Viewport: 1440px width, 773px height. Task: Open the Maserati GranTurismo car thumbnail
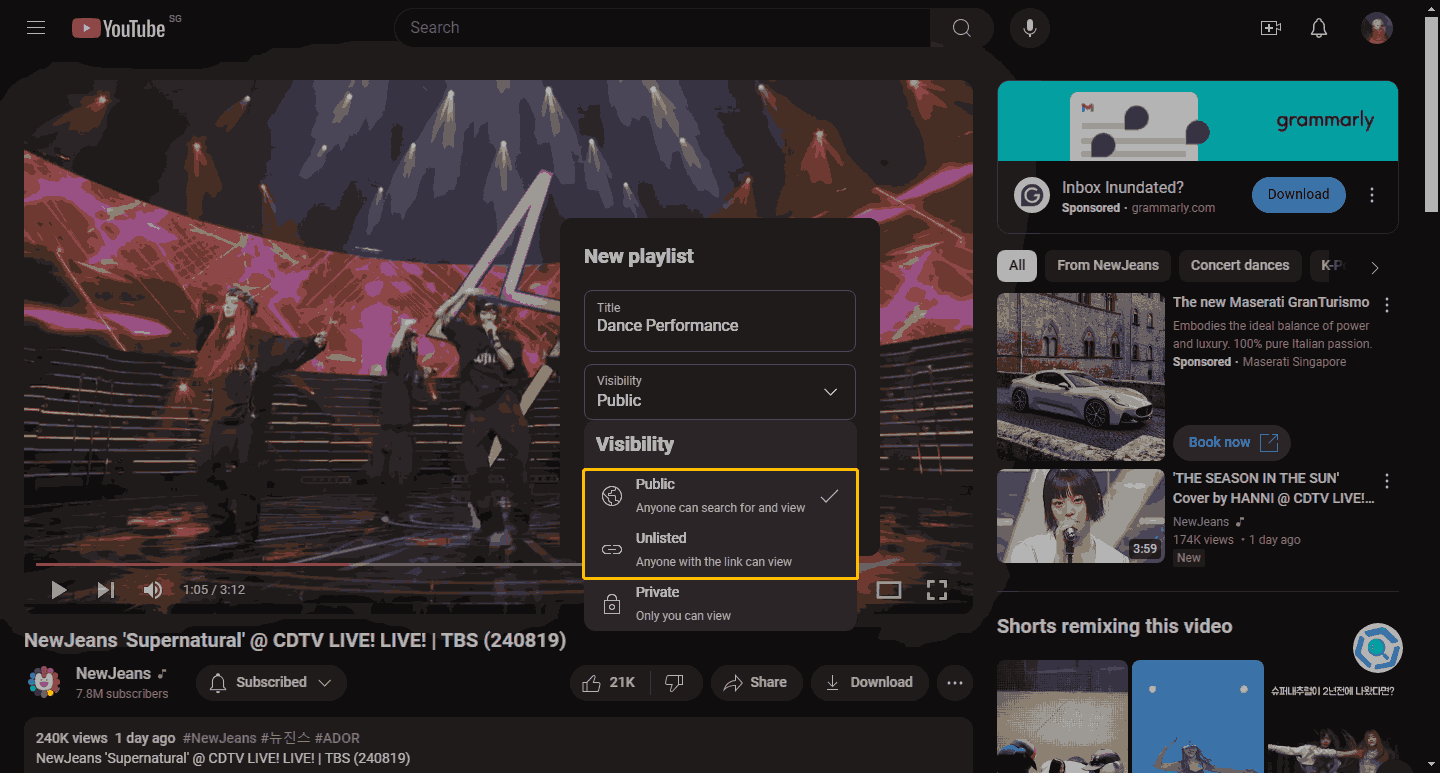(x=1081, y=377)
